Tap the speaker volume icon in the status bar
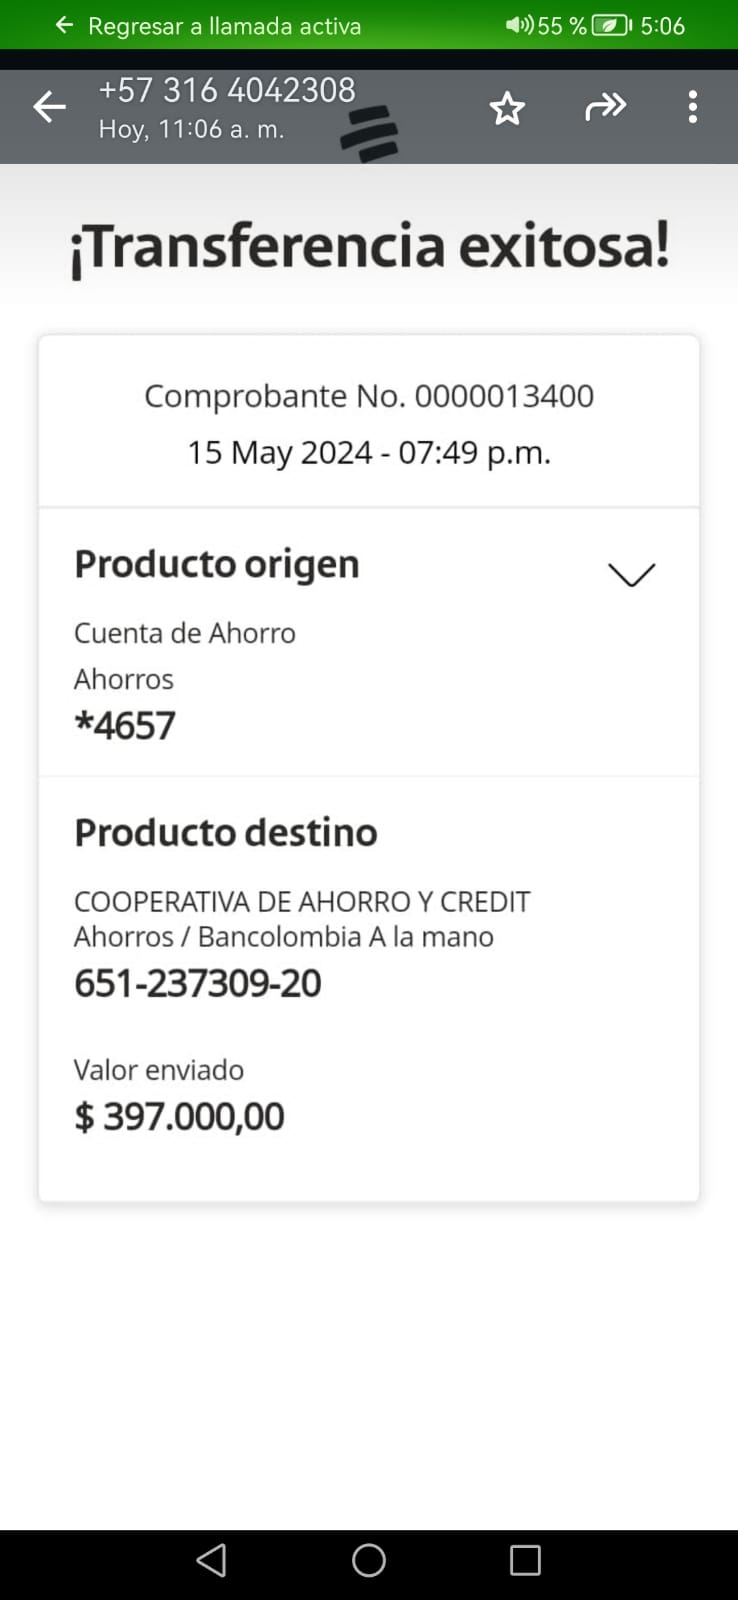The height and width of the screenshot is (1600, 738). point(519,25)
